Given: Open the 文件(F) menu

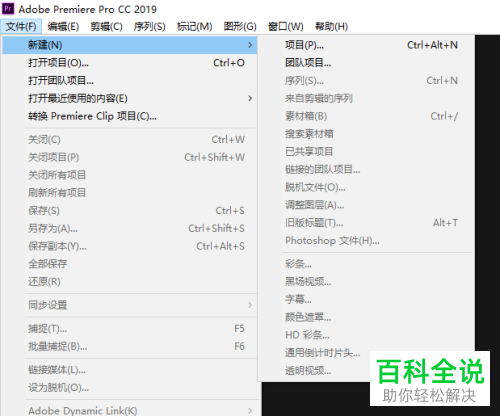Looking at the screenshot, I should click(21, 26).
